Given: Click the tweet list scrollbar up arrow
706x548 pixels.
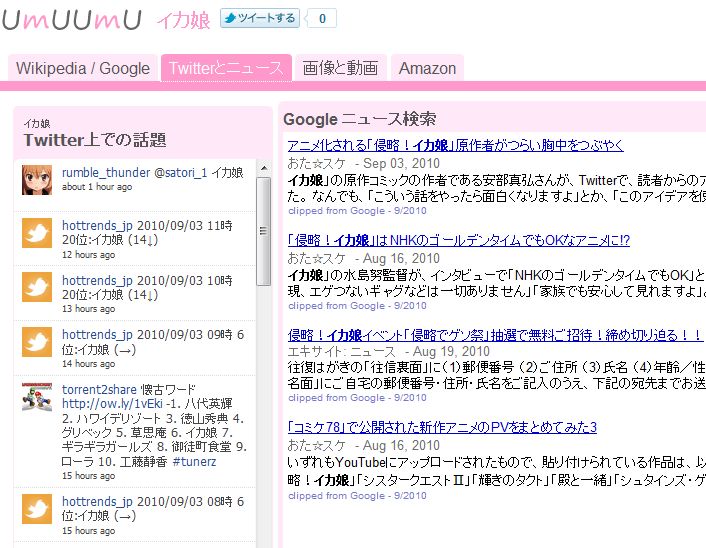Looking at the screenshot, I should (264, 168).
